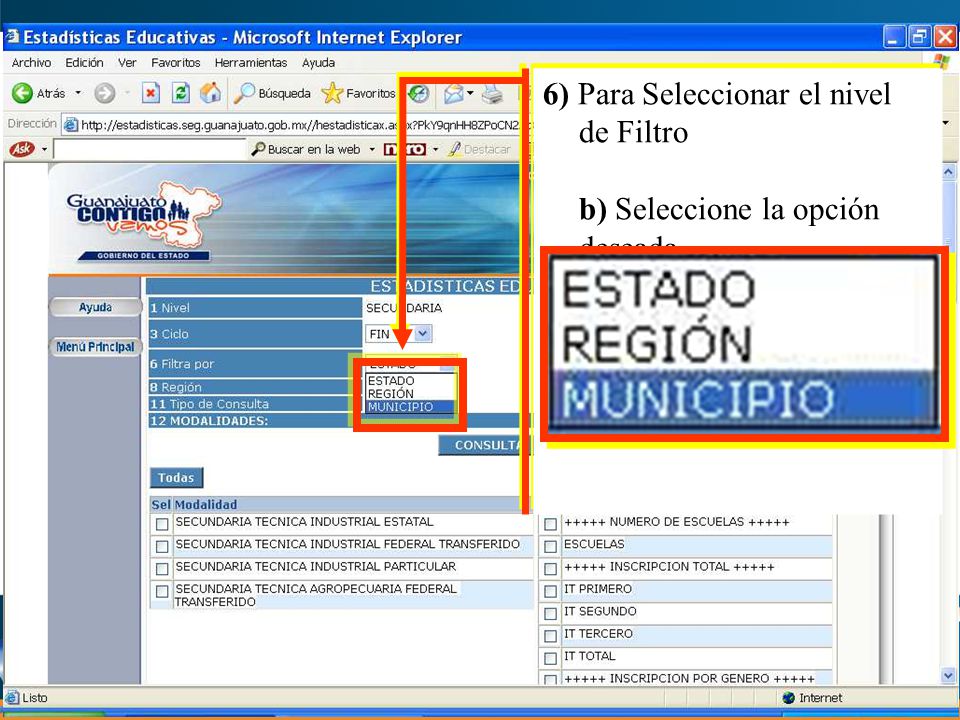The image size is (960, 720).
Task: Click the Mail envelope icon
Action: (x=454, y=94)
